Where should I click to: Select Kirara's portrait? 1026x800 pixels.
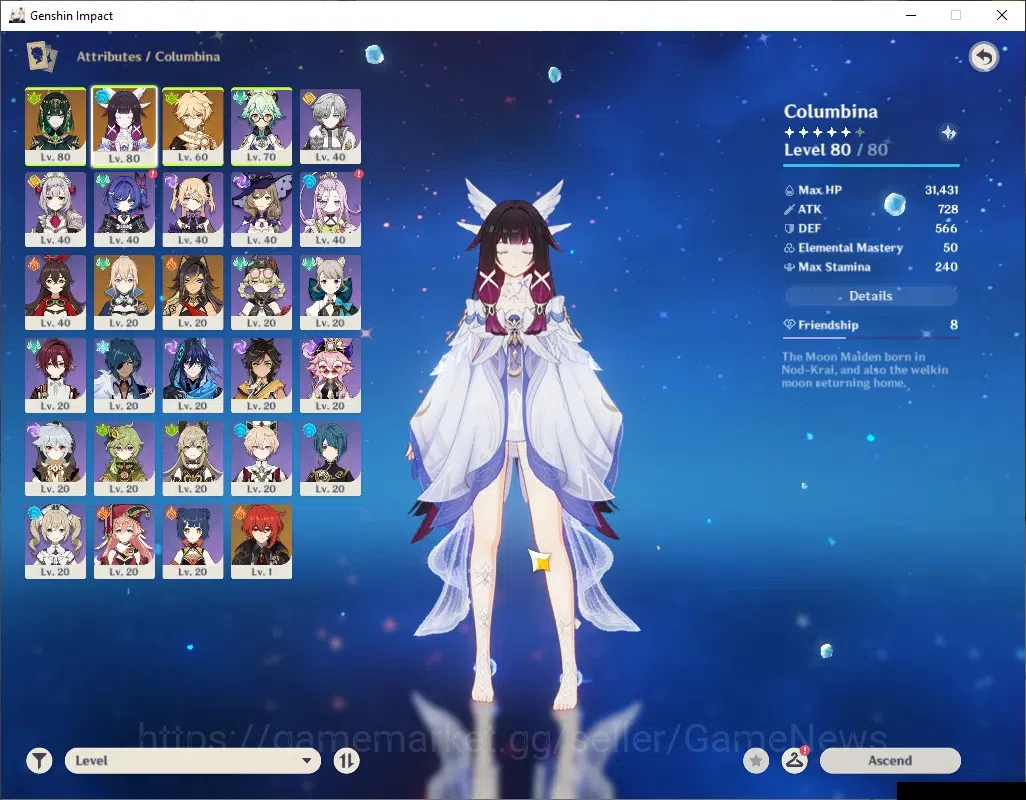[x=193, y=459]
